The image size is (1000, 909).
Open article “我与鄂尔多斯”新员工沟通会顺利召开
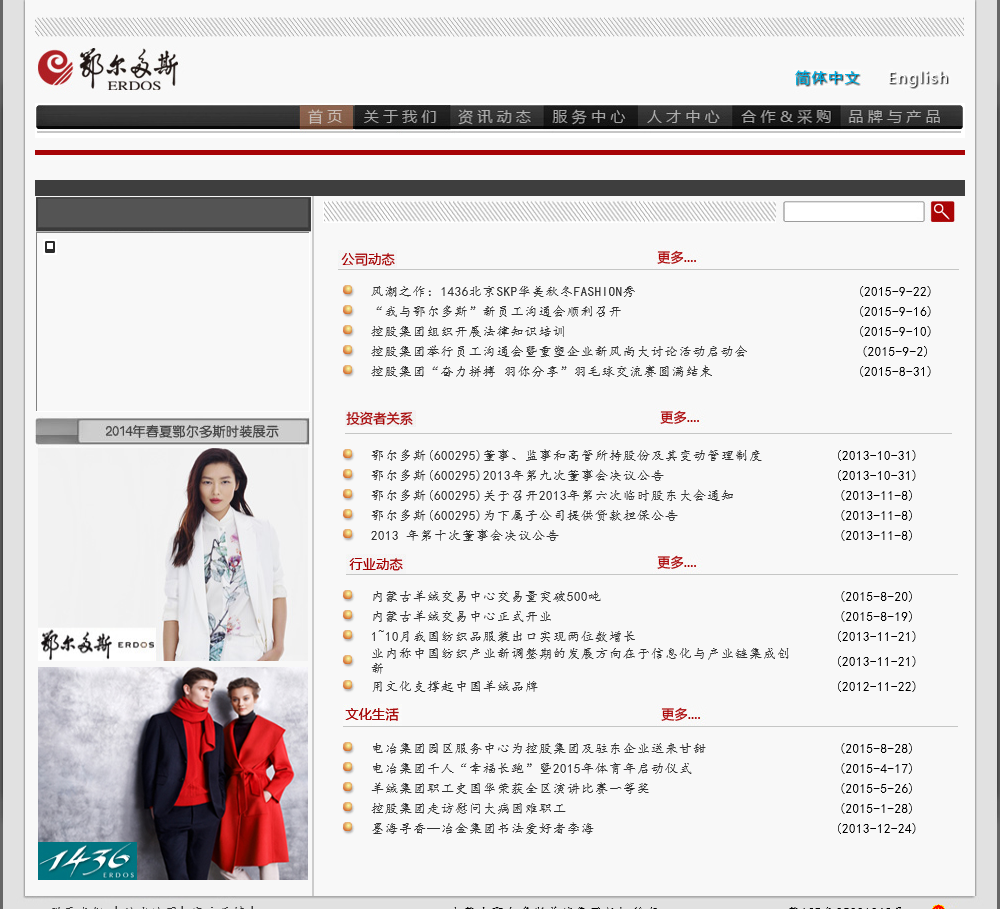tap(496, 311)
